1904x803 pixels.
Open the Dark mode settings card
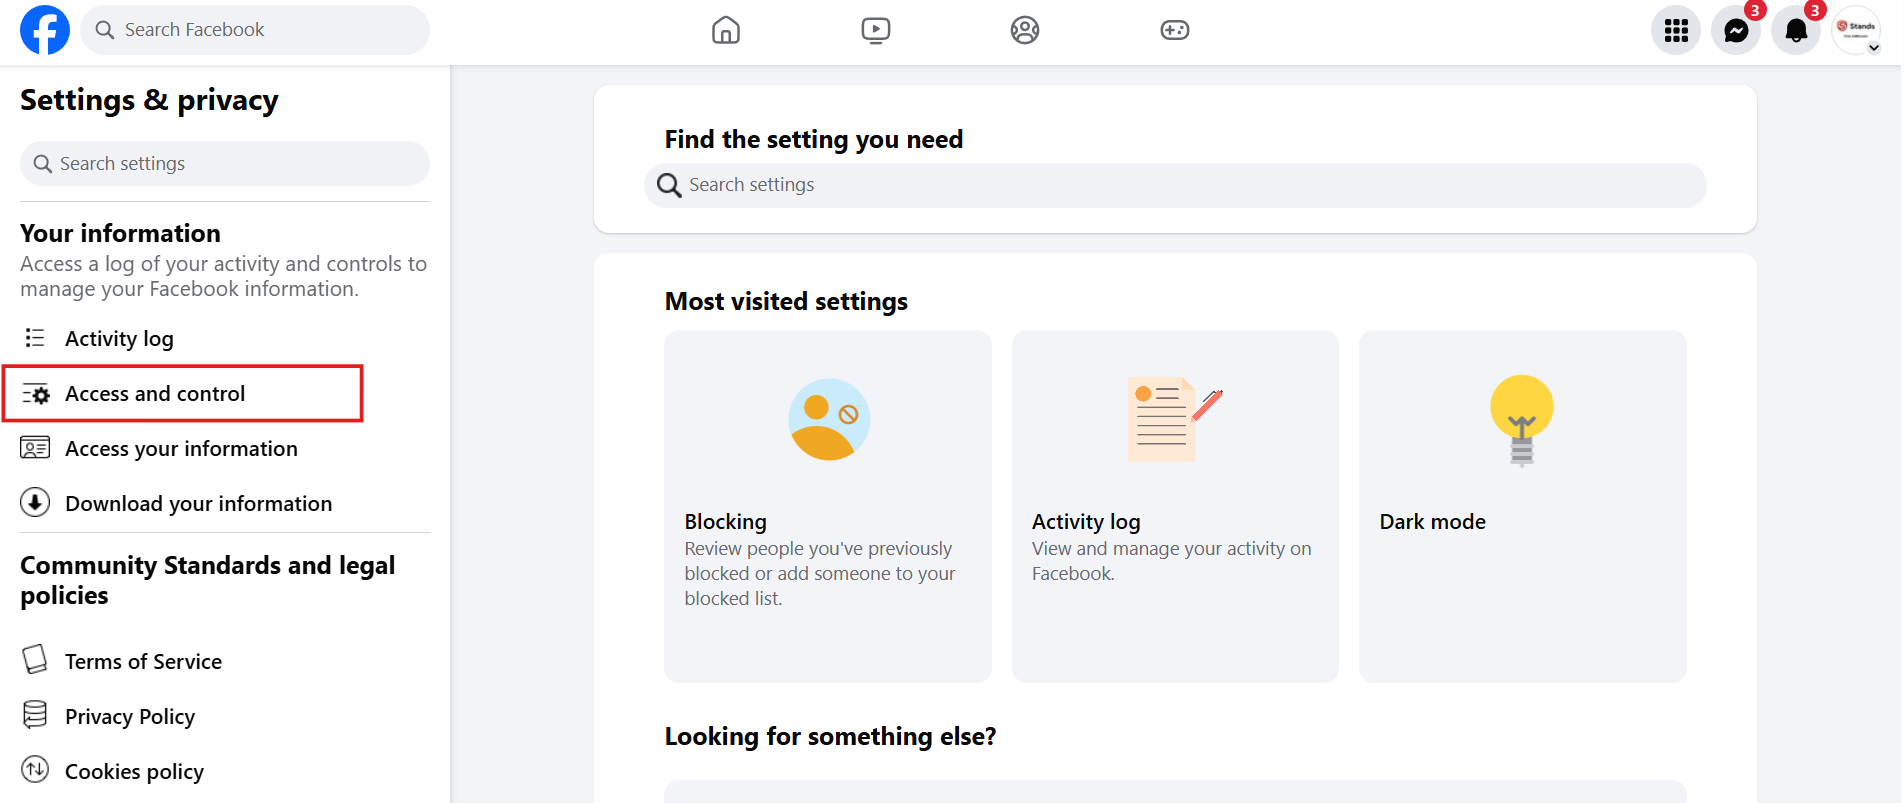(1521, 506)
